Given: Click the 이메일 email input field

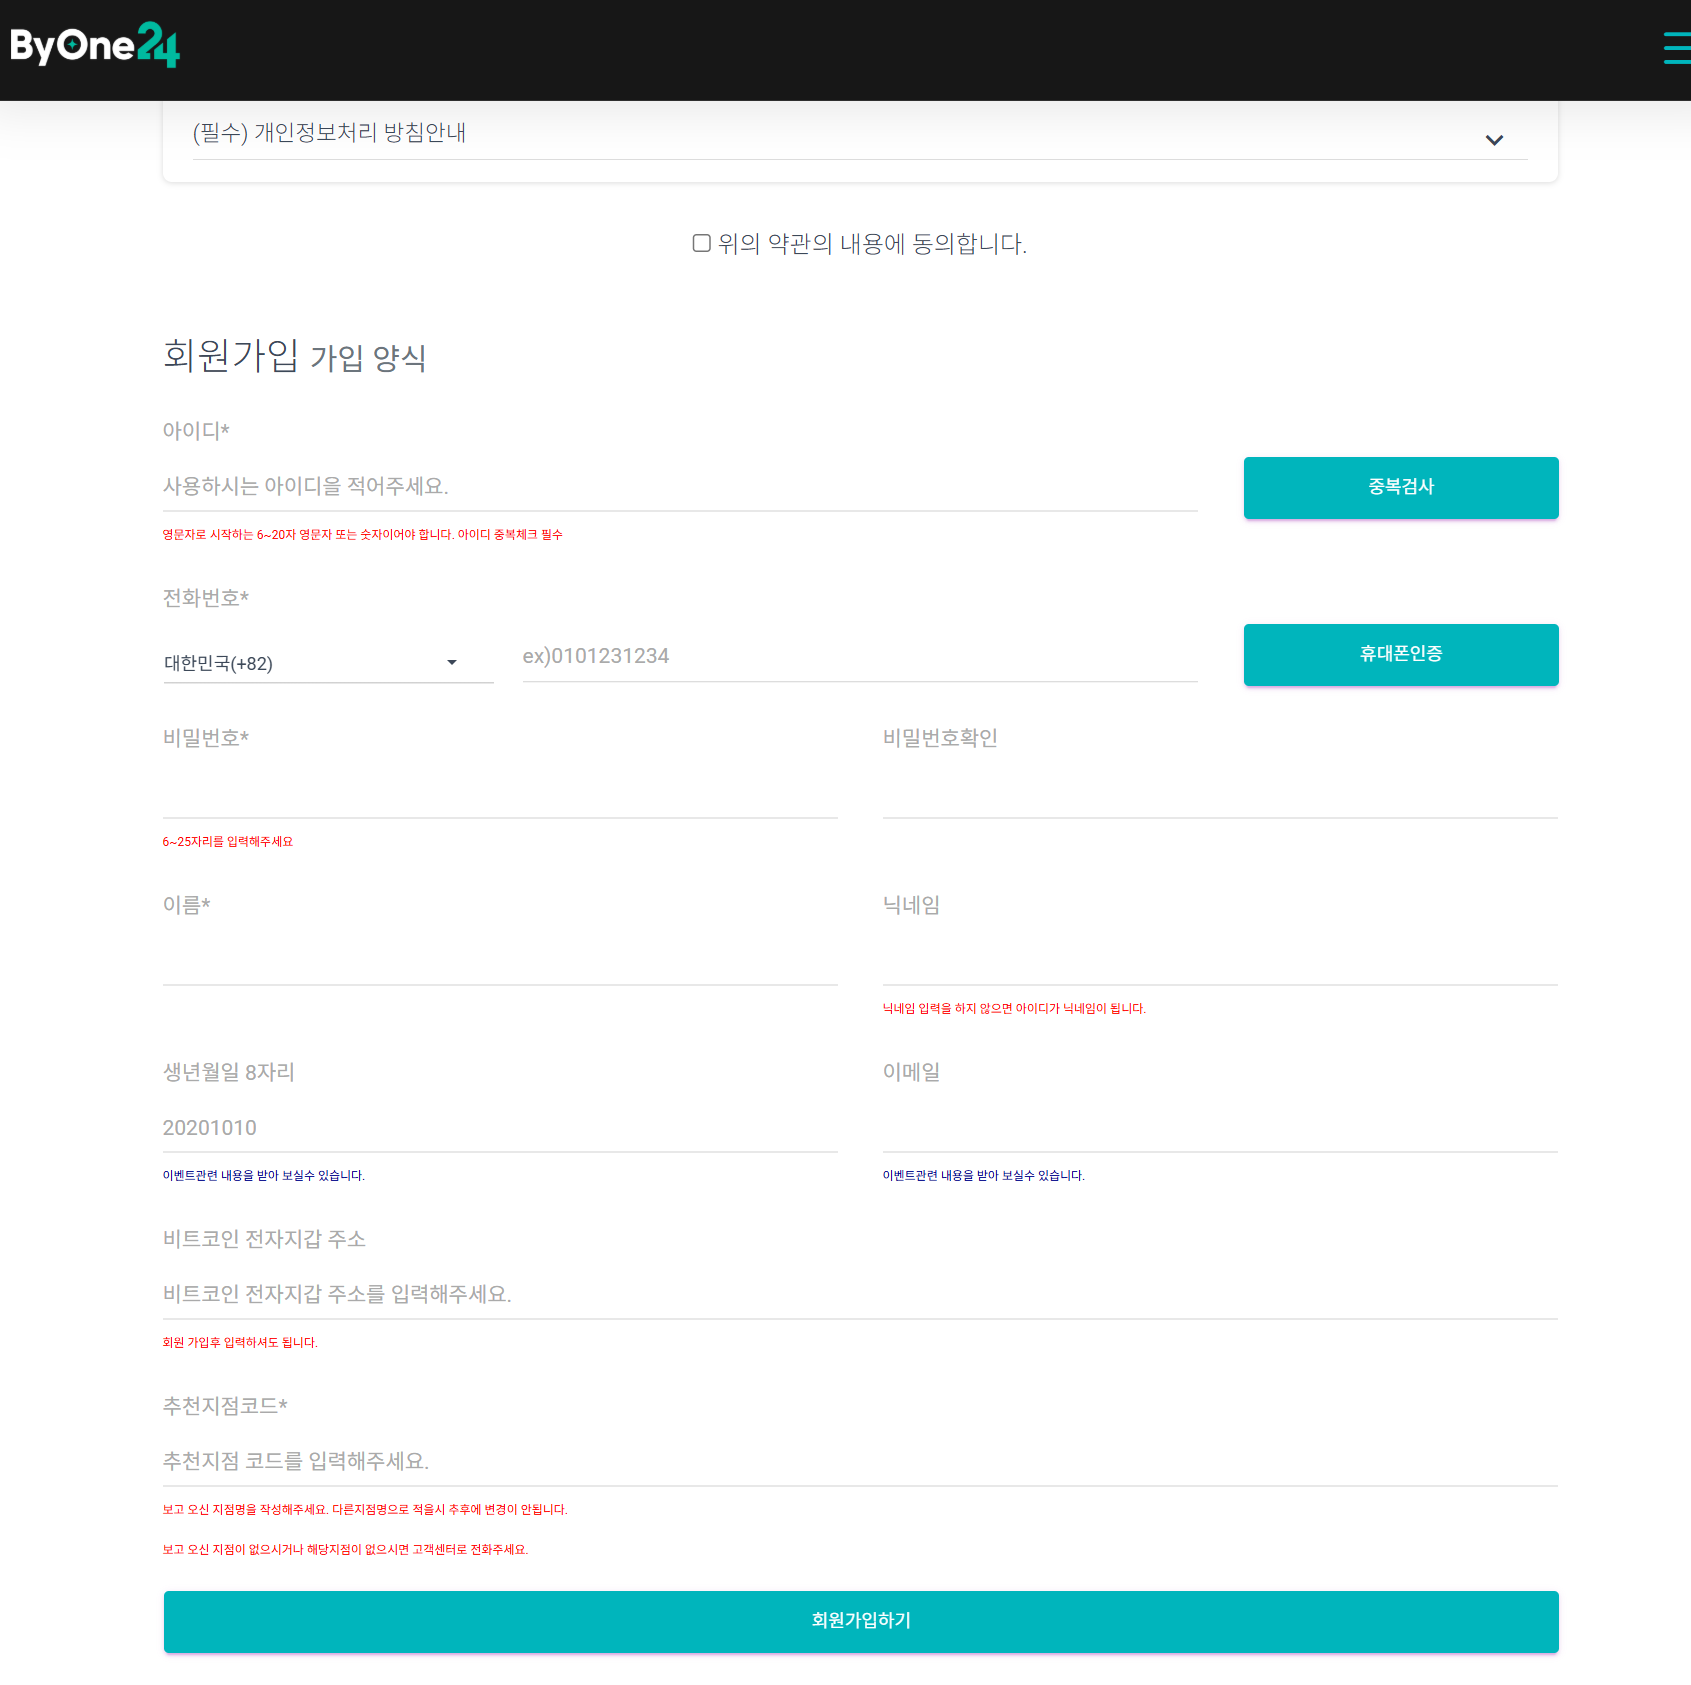Looking at the screenshot, I should pyautogui.click(x=1220, y=1128).
